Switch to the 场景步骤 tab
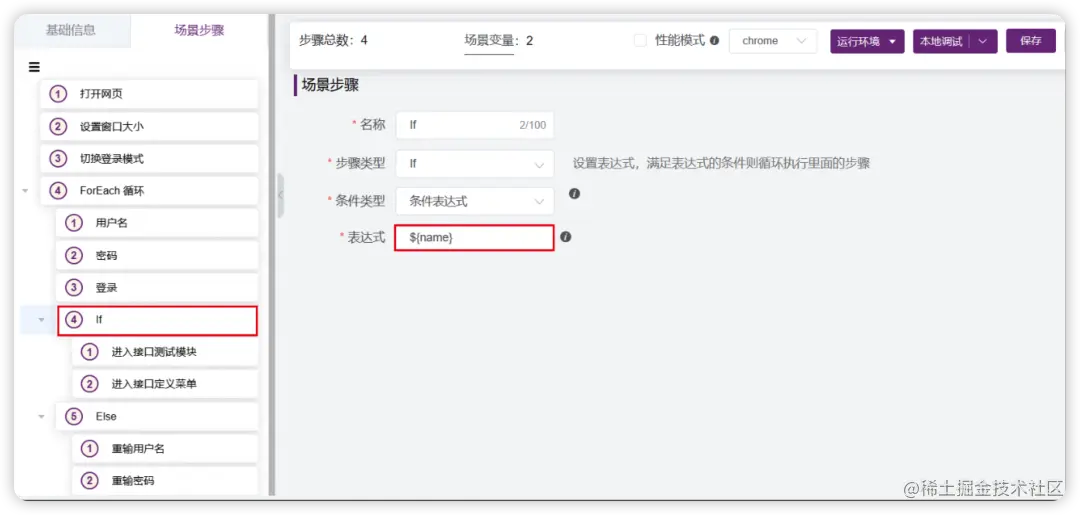The width and height of the screenshot is (1080, 515). point(199,30)
